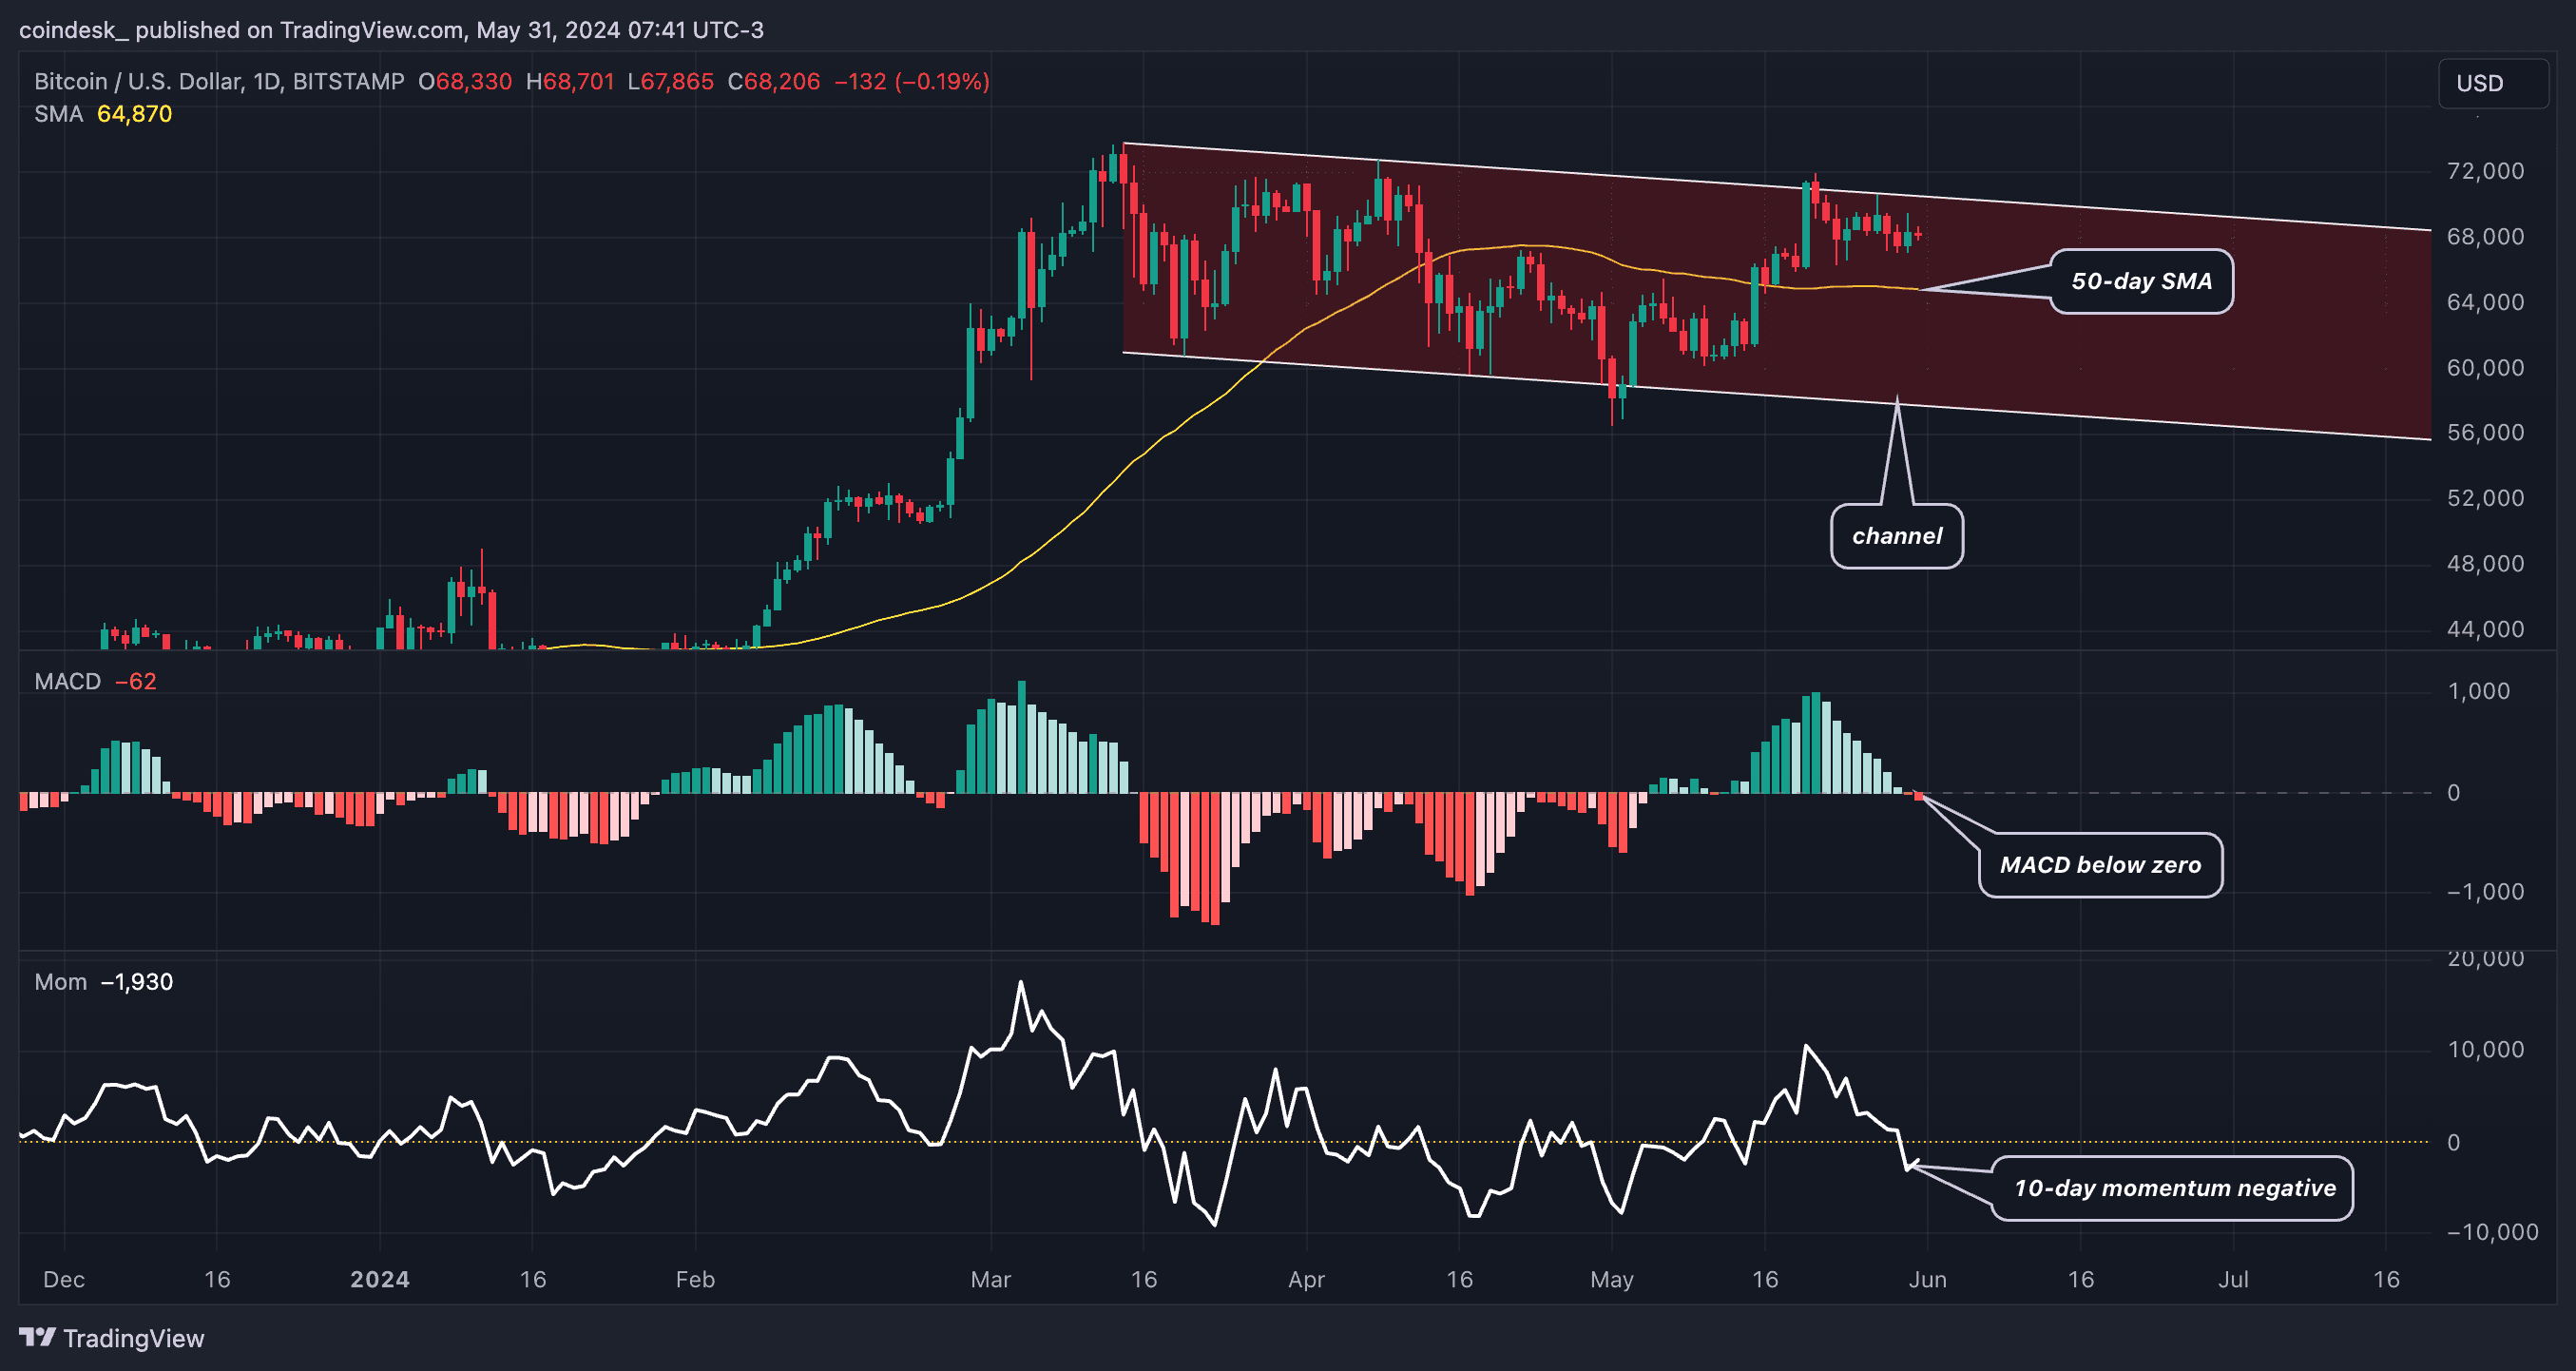Click the coindesk_ published header text
This screenshot has height=1371, width=2576.
pyautogui.click(x=391, y=30)
